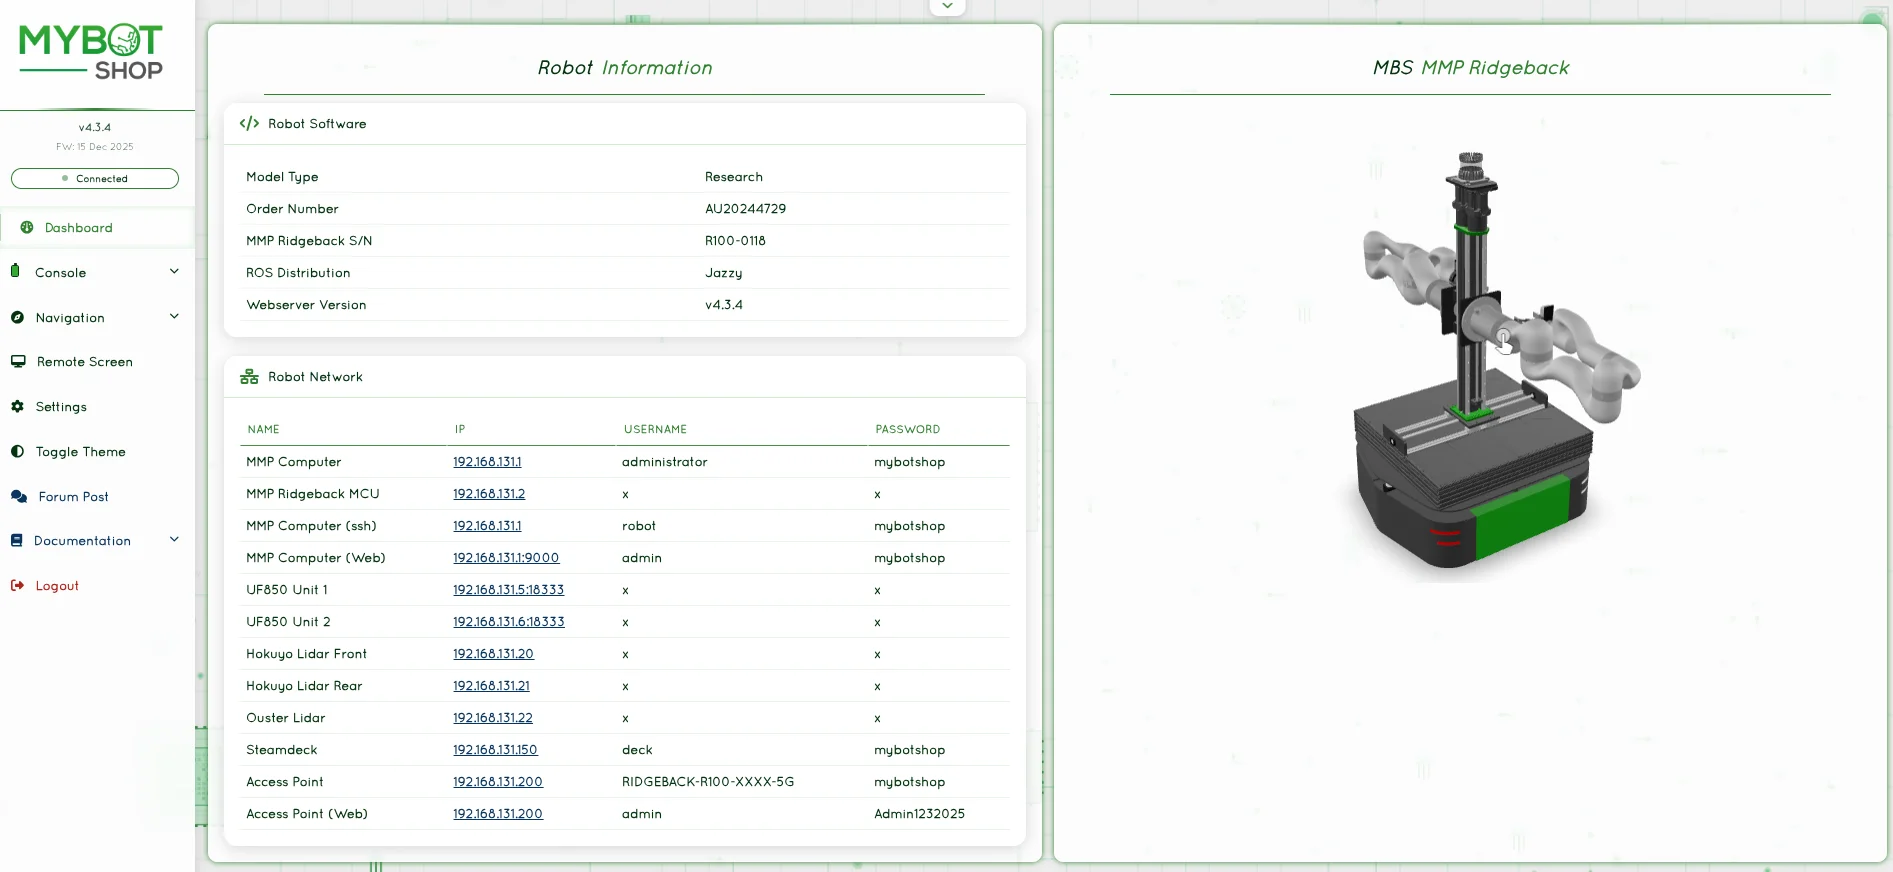Click the Connected status button

pyautogui.click(x=95, y=179)
